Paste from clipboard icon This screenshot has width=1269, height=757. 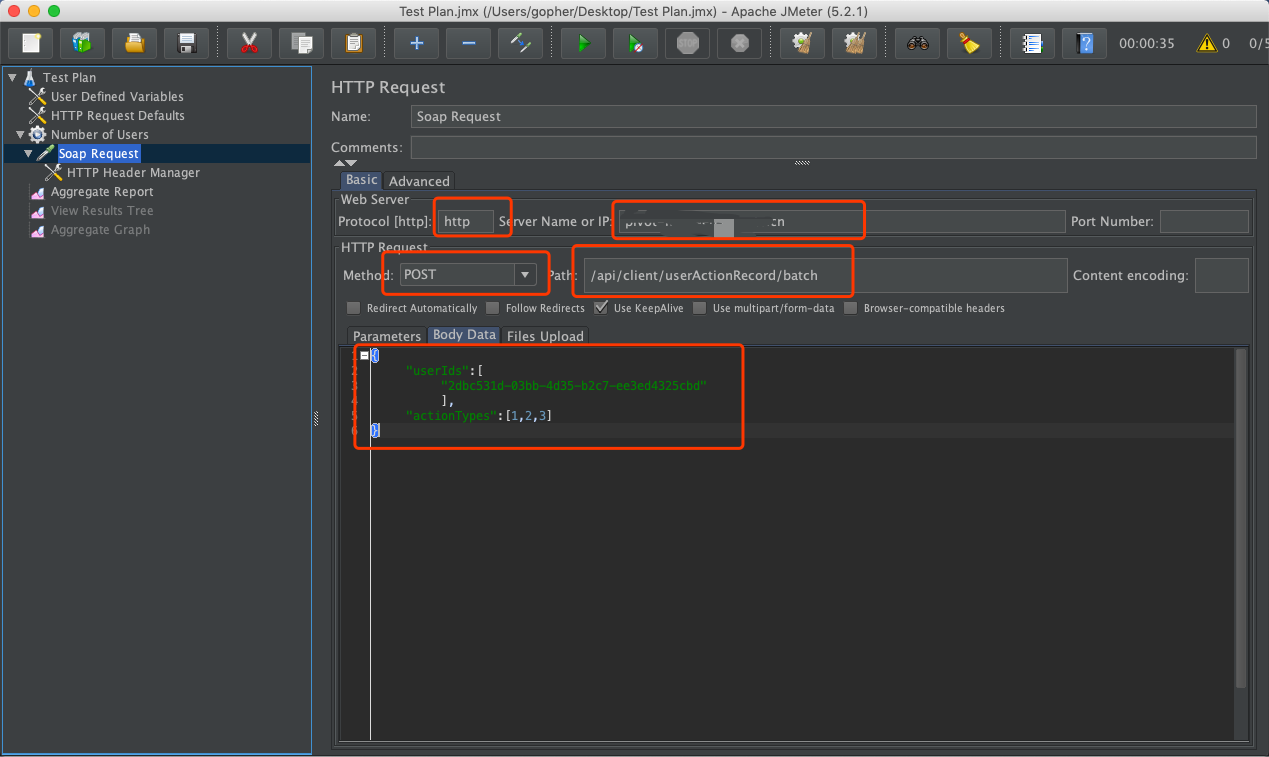coord(354,43)
